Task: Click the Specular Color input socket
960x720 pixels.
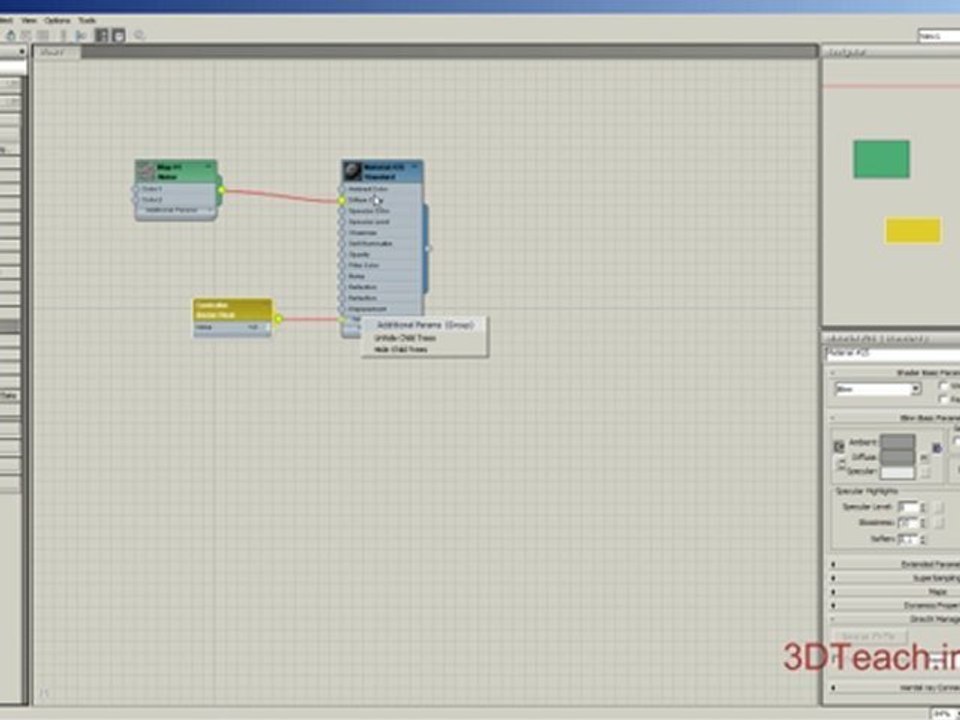Action: tap(342, 211)
